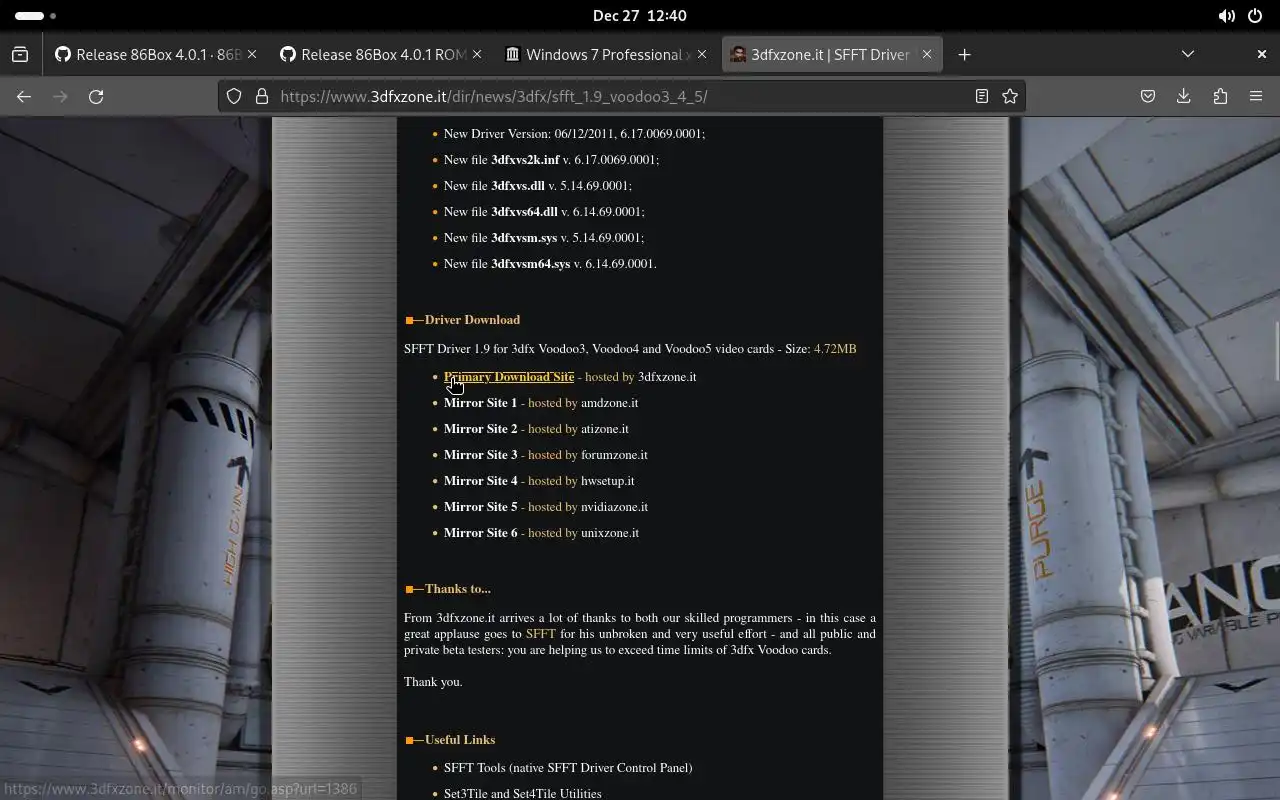The width and height of the screenshot is (1280, 800).
Task: Click the site padlock icon
Action: click(262, 96)
